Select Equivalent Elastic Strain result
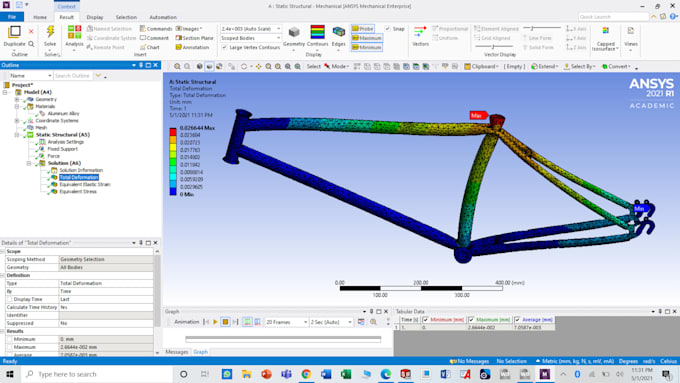The width and height of the screenshot is (680, 383). (x=85, y=184)
